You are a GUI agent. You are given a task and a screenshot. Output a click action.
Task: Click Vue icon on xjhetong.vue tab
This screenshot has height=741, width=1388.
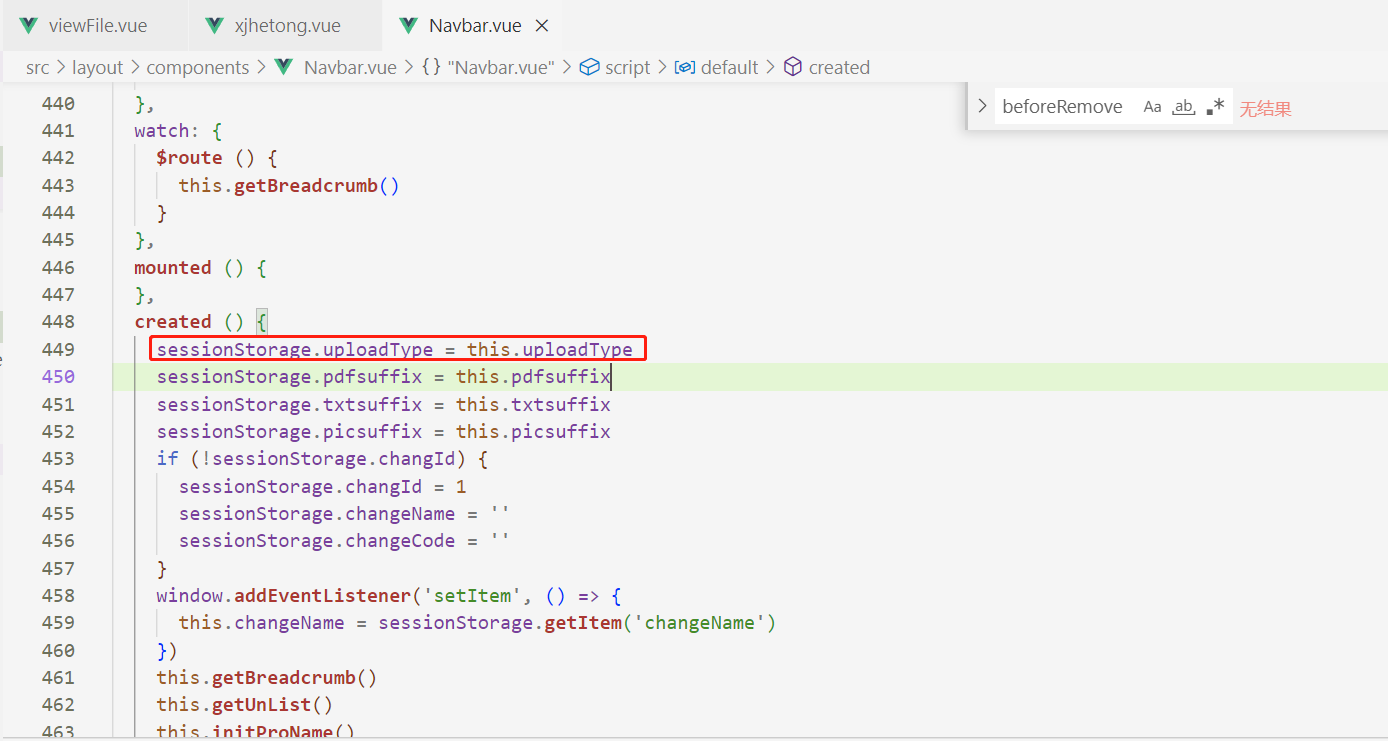[215, 26]
